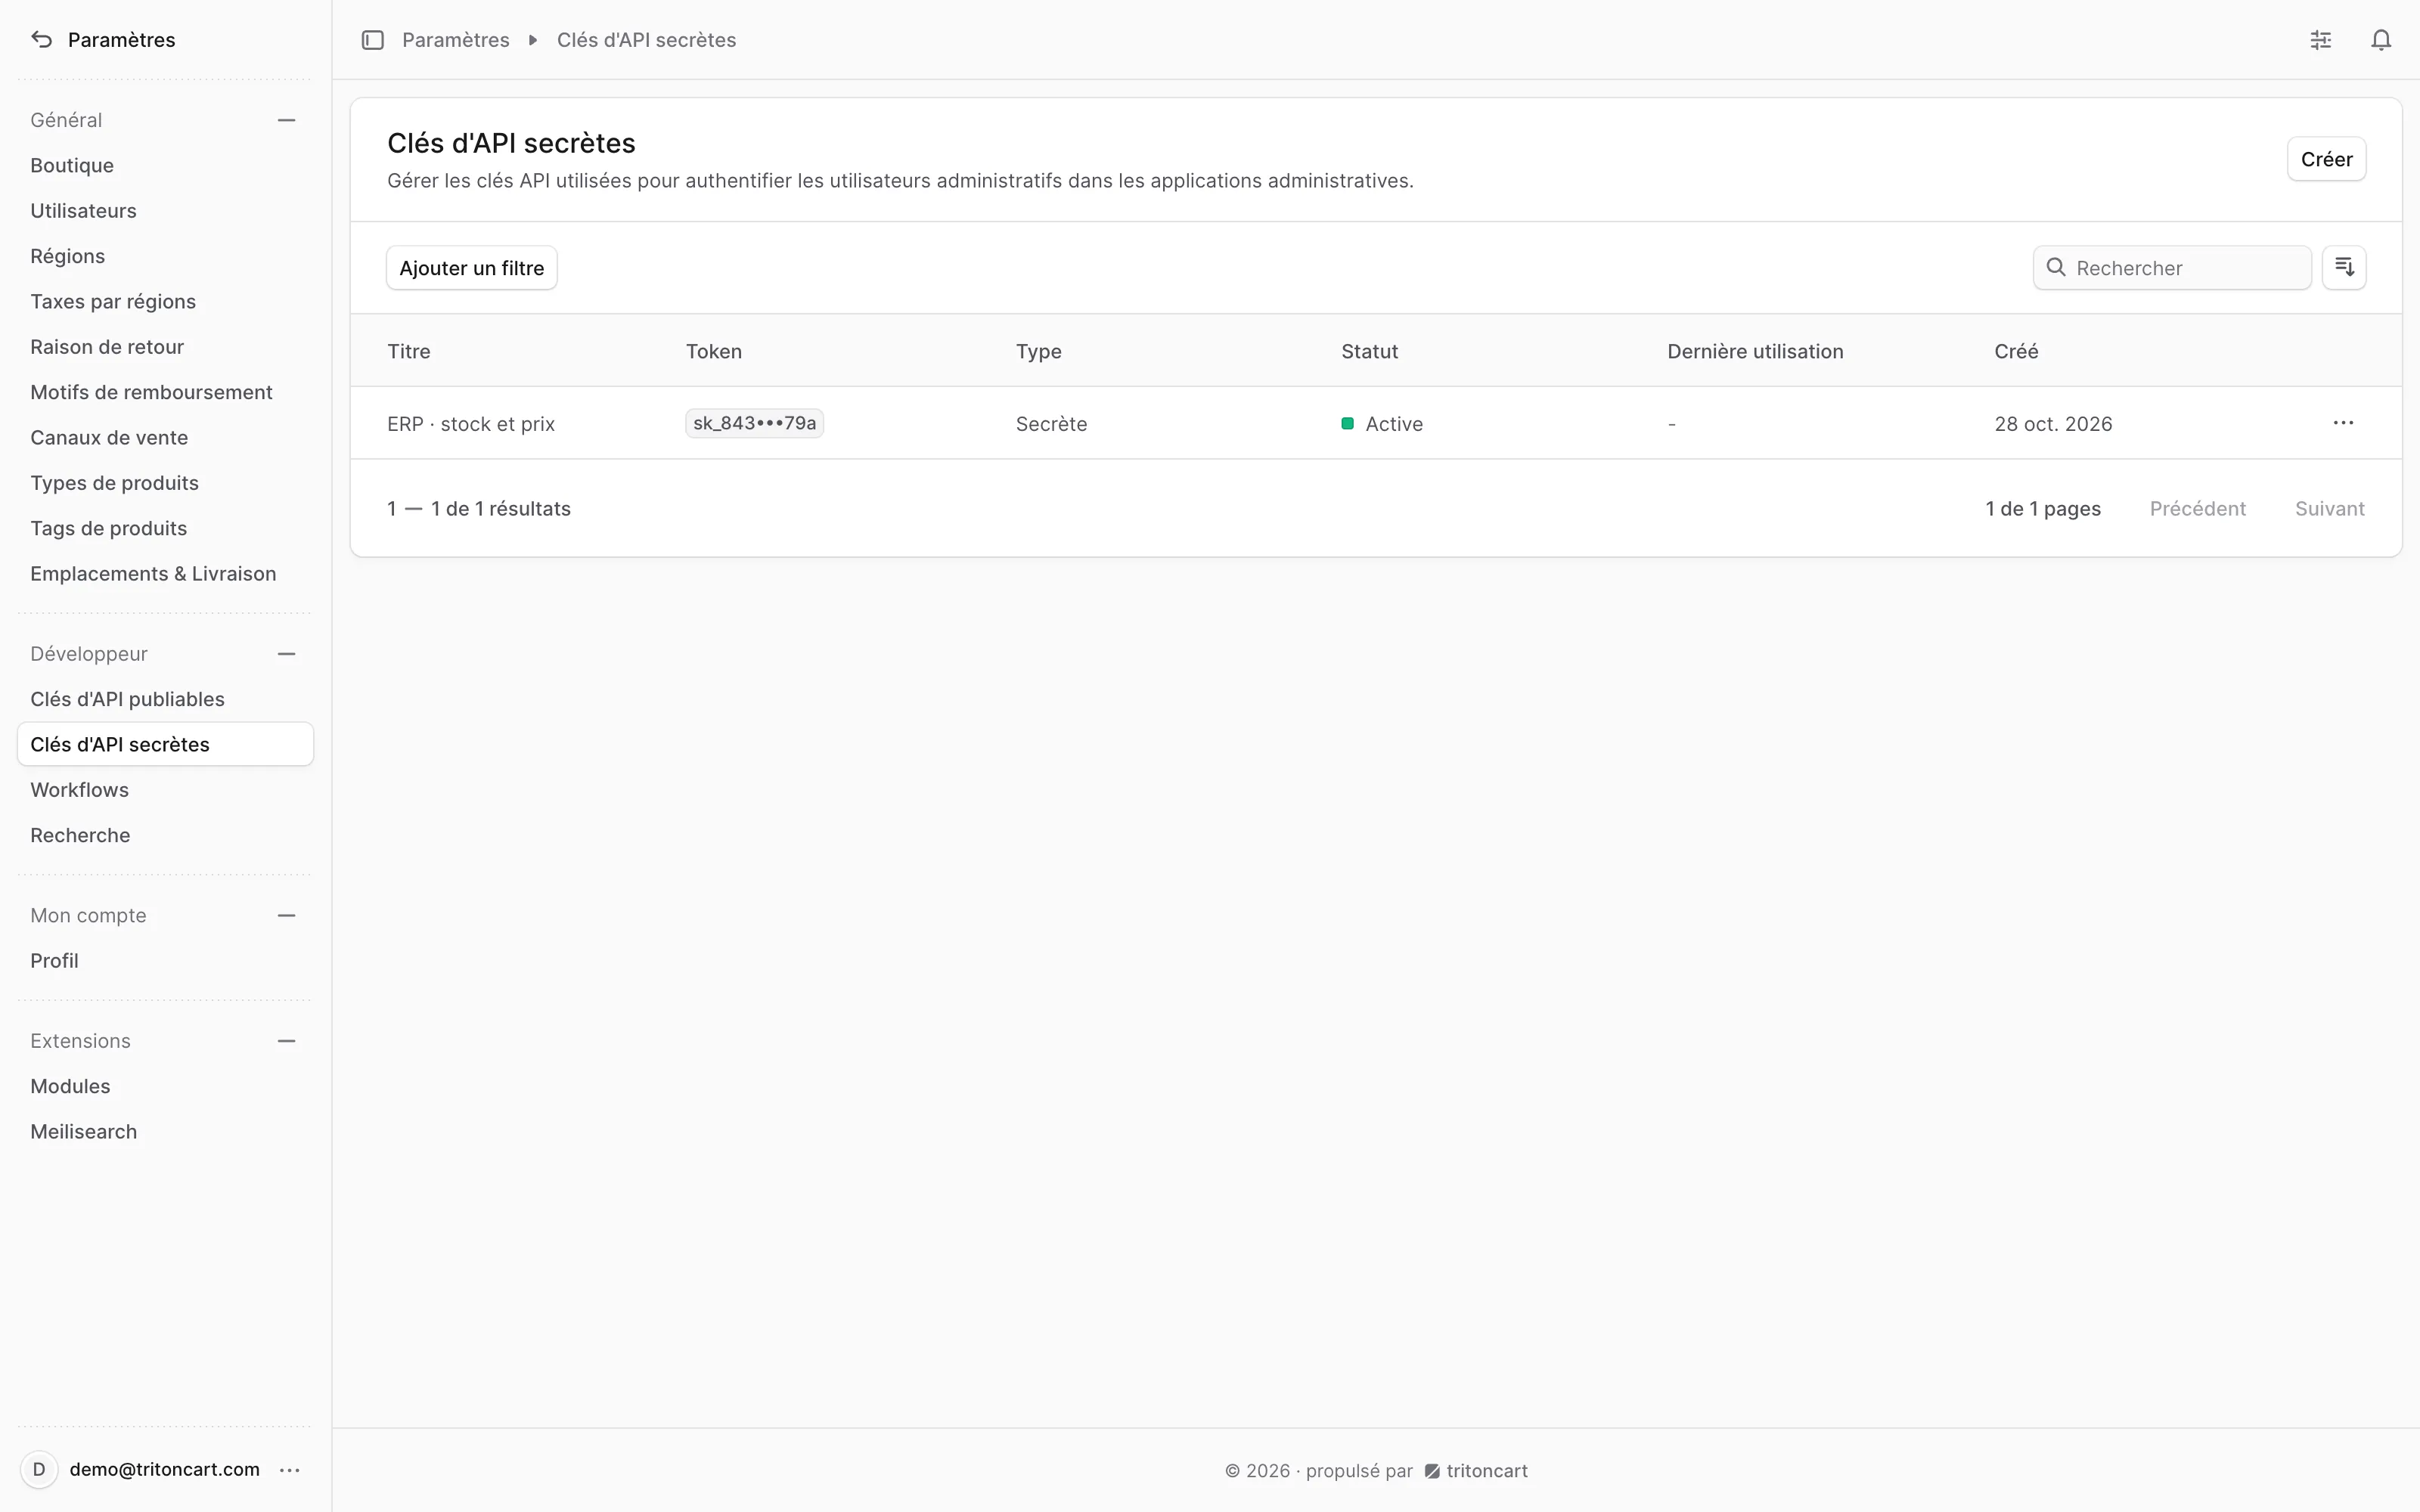Image resolution: width=2420 pixels, height=1512 pixels.
Task: Open Taxes par régions
Action: coord(165,301)
